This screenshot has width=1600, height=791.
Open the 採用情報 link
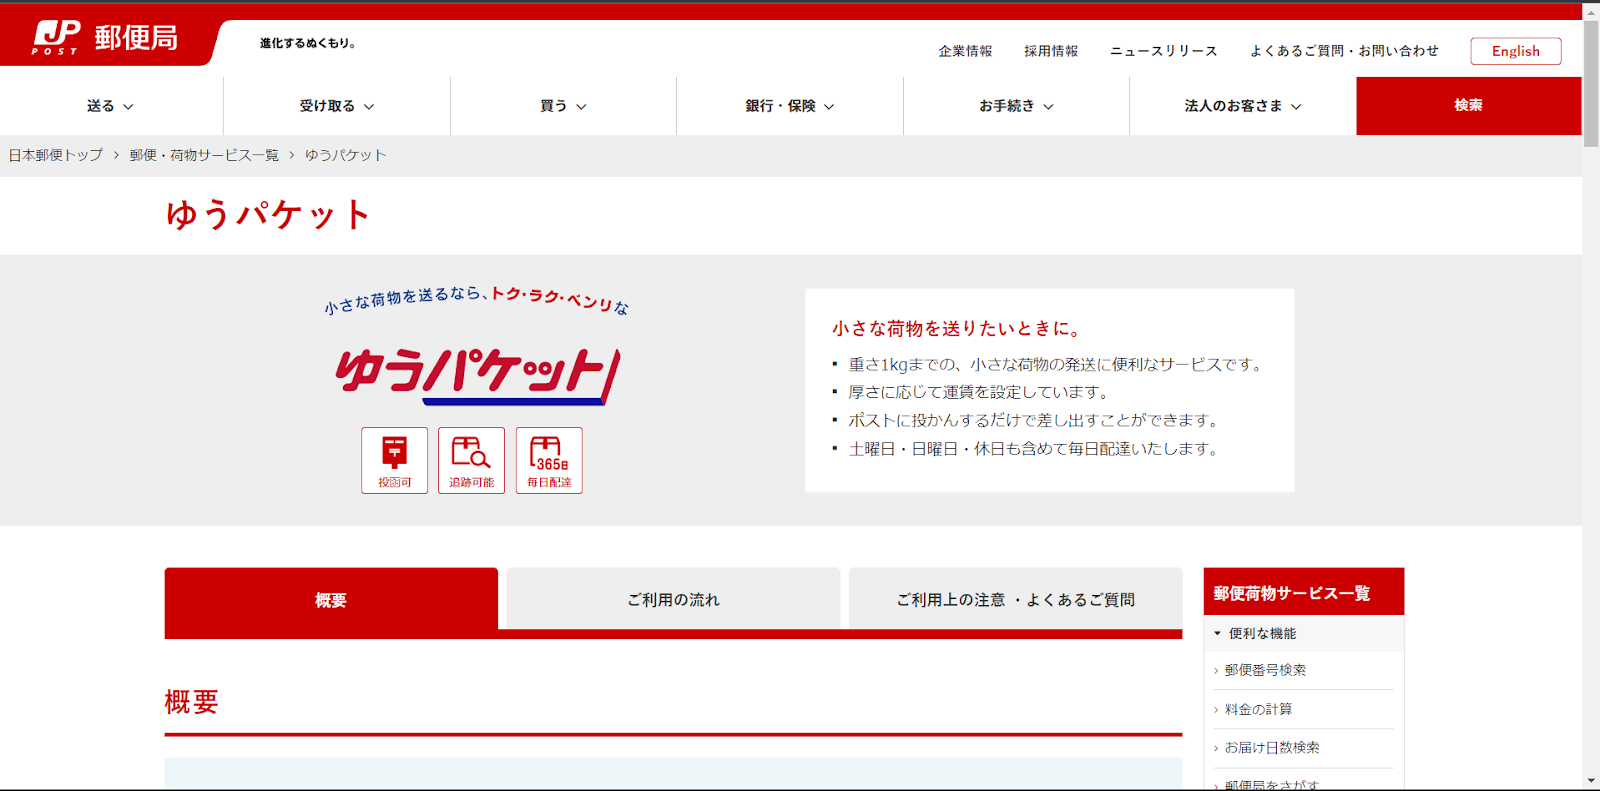pyautogui.click(x=1051, y=51)
